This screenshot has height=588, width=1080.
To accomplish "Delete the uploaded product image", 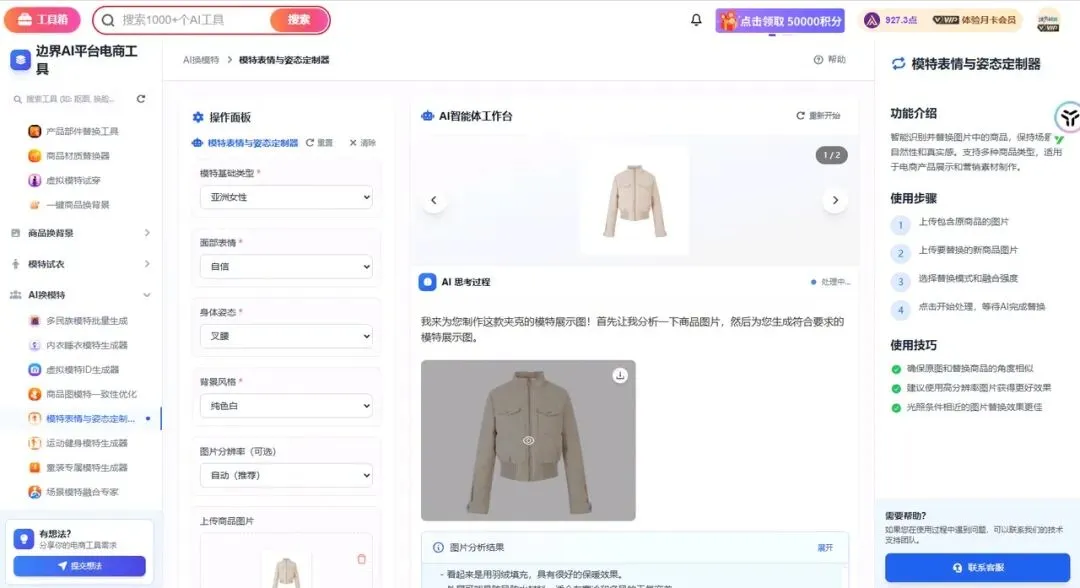I will pos(361,559).
